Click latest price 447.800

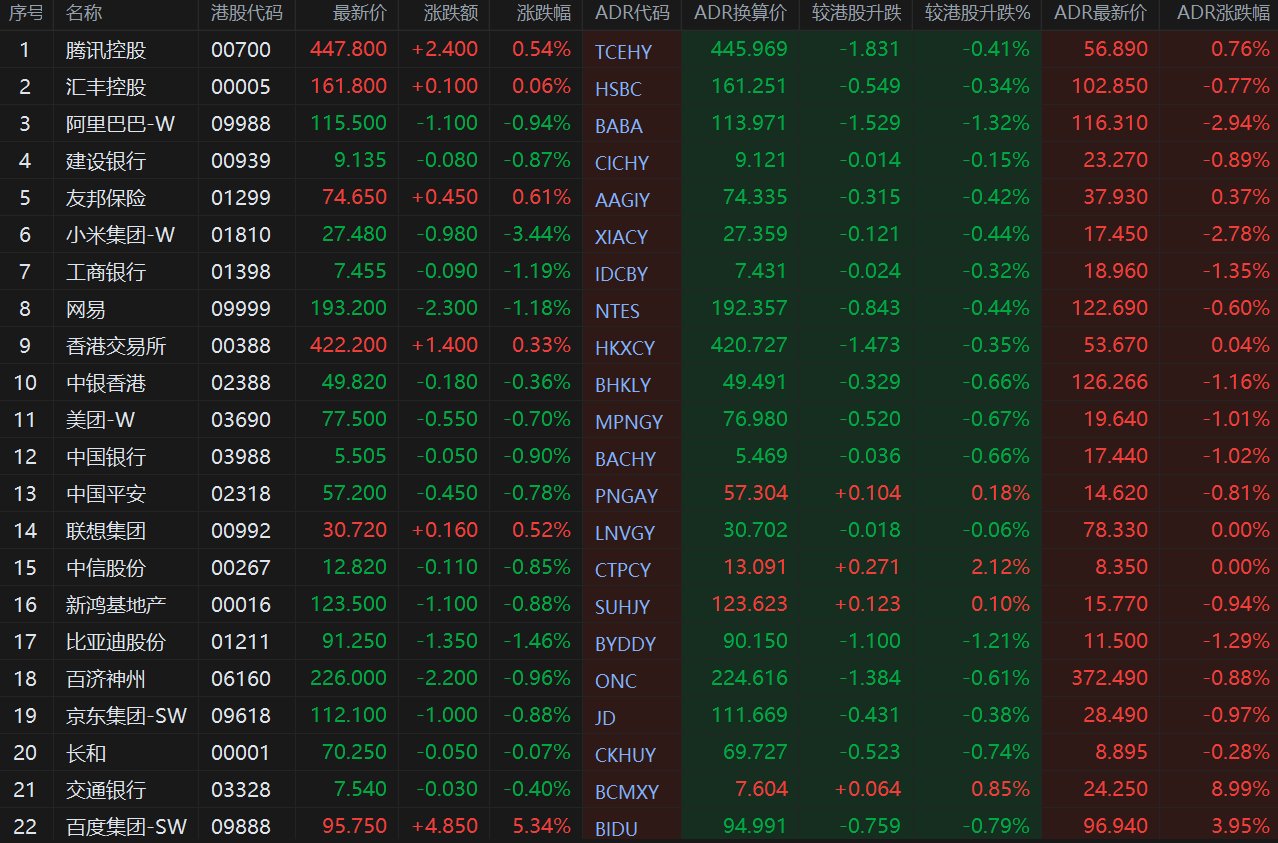[x=349, y=50]
